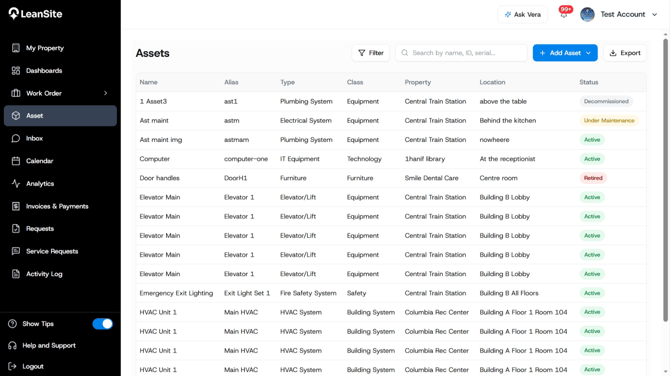The image size is (670, 376).
Task: Sort by the Name column header
Action: pos(148,82)
